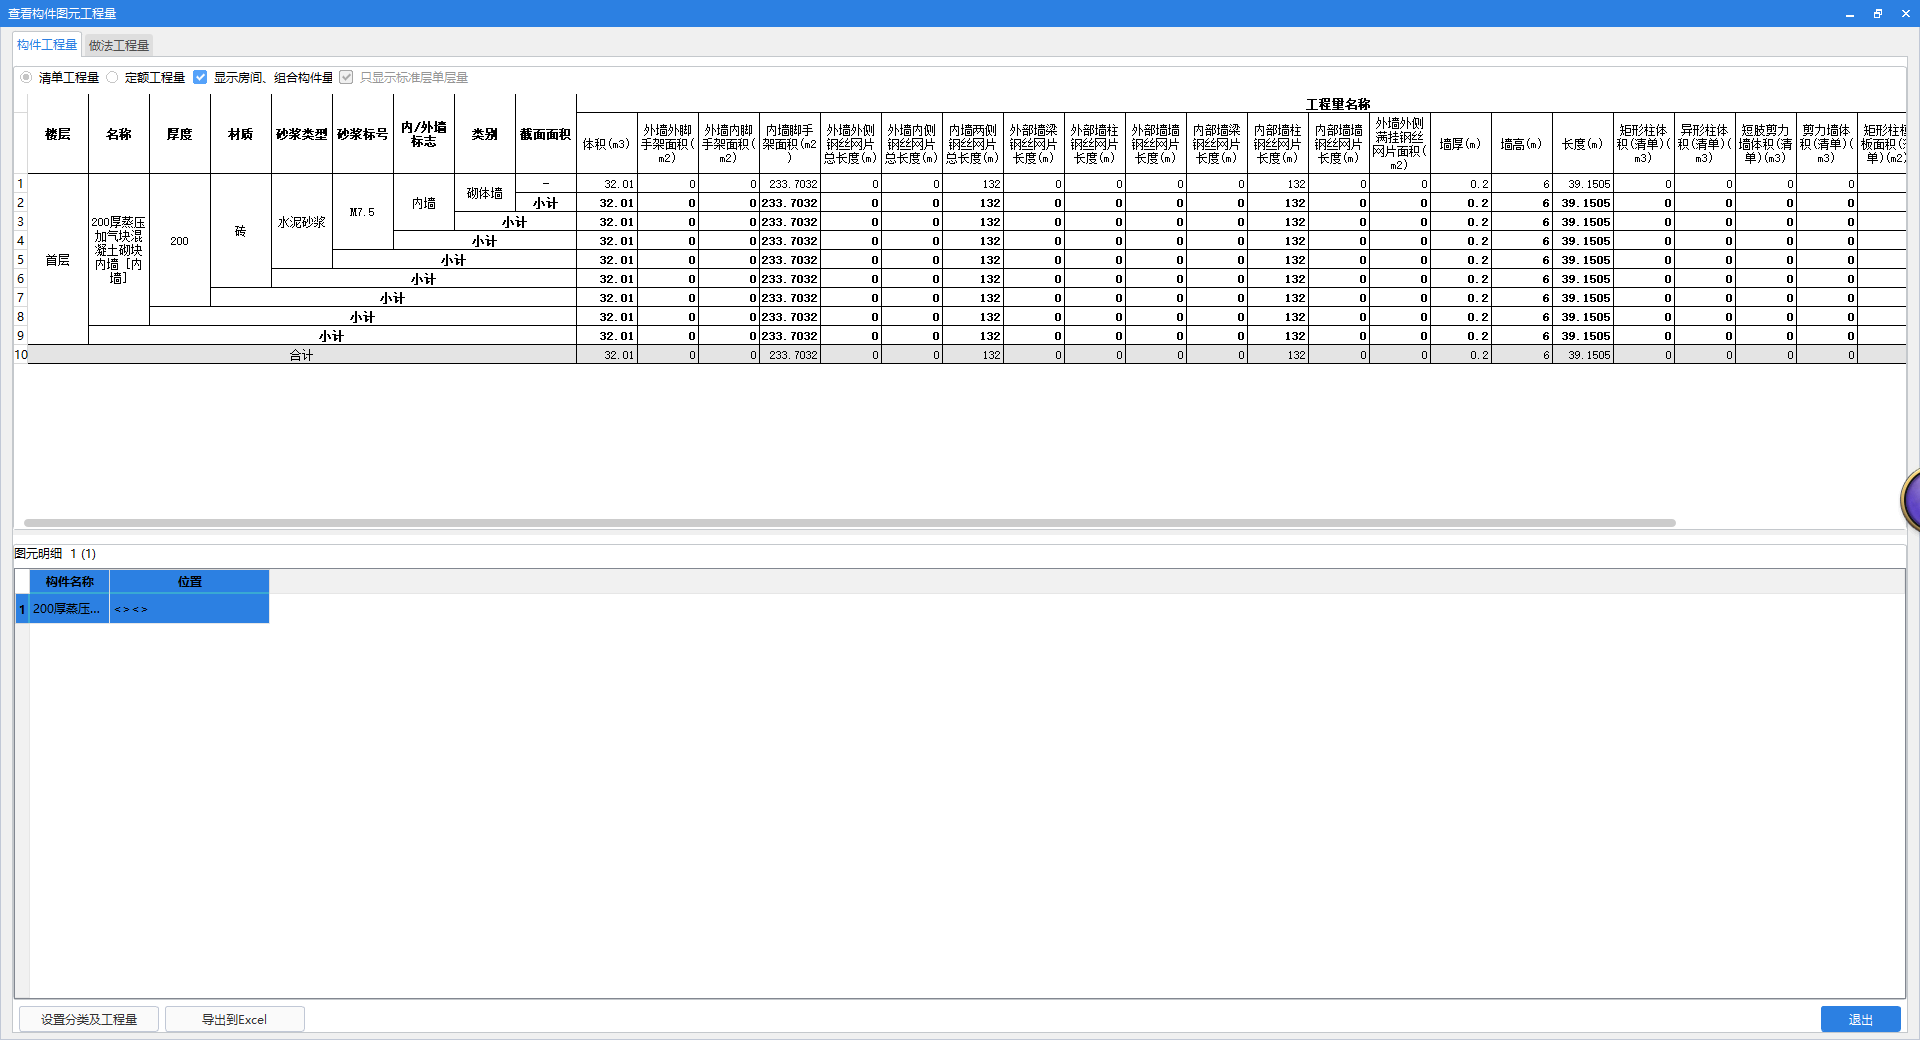
Task: Click the 工程量名称 group header
Action: 1338,104
